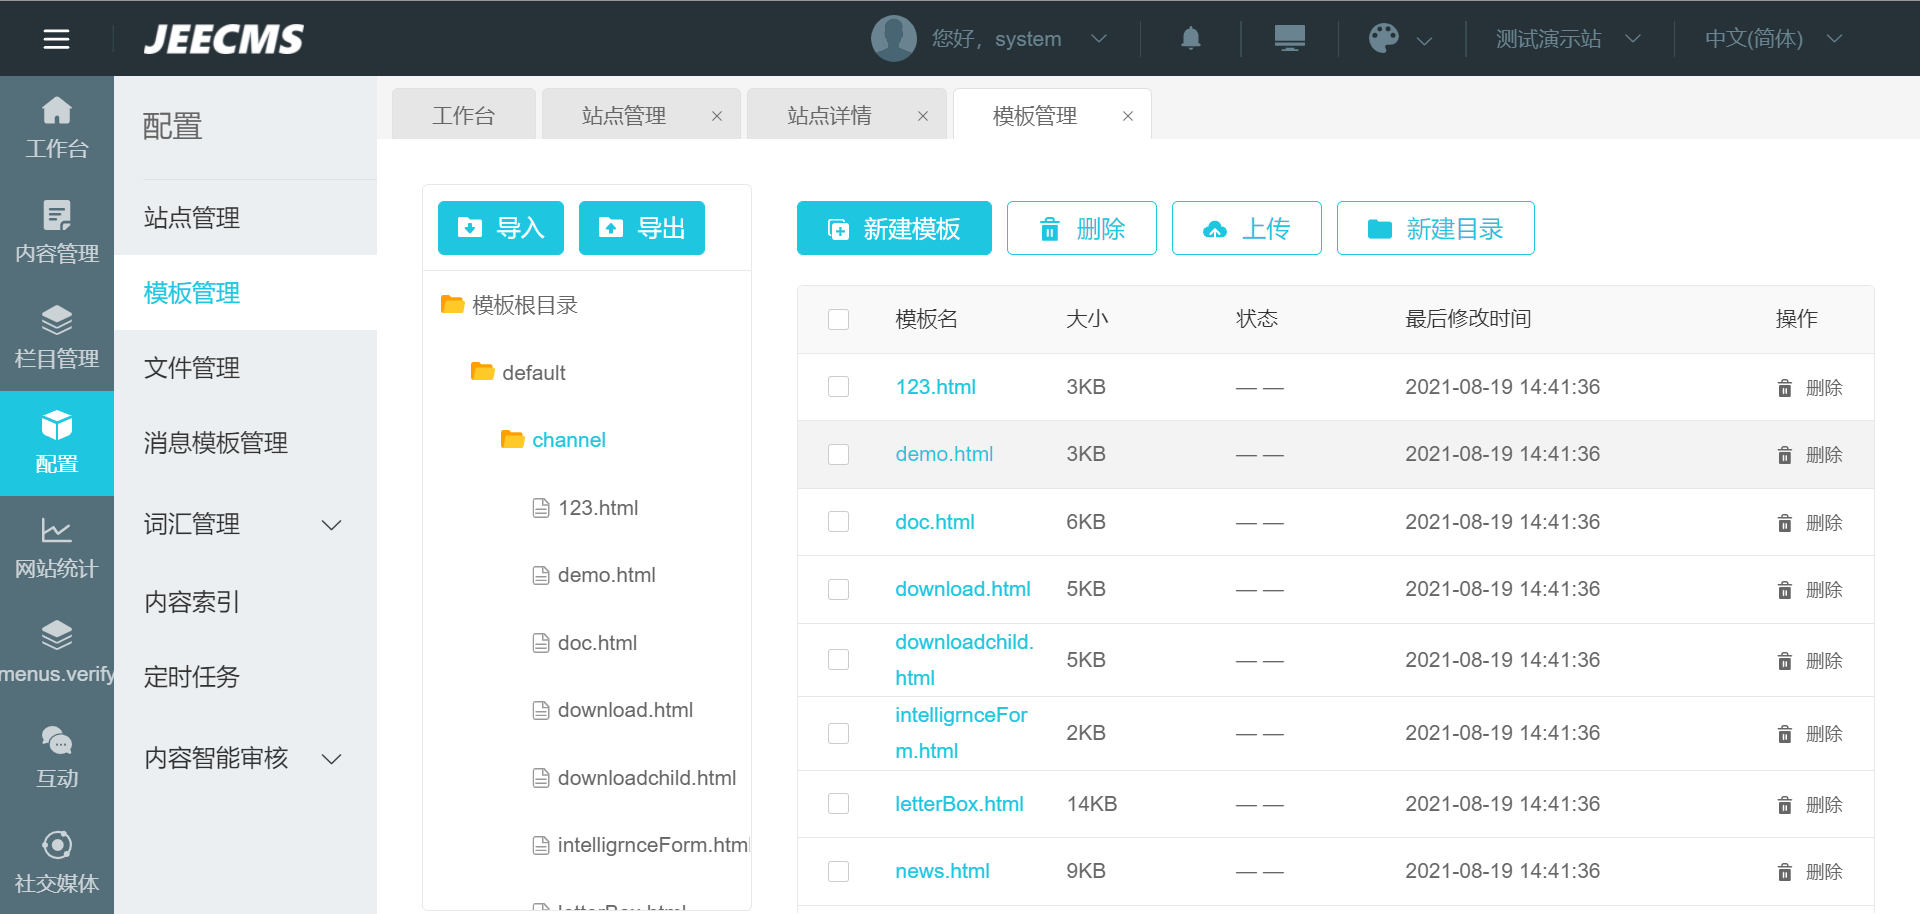This screenshot has height=914, width=1920.
Task: Open 内容管理 in the left icon bar
Action: pyautogui.click(x=57, y=233)
